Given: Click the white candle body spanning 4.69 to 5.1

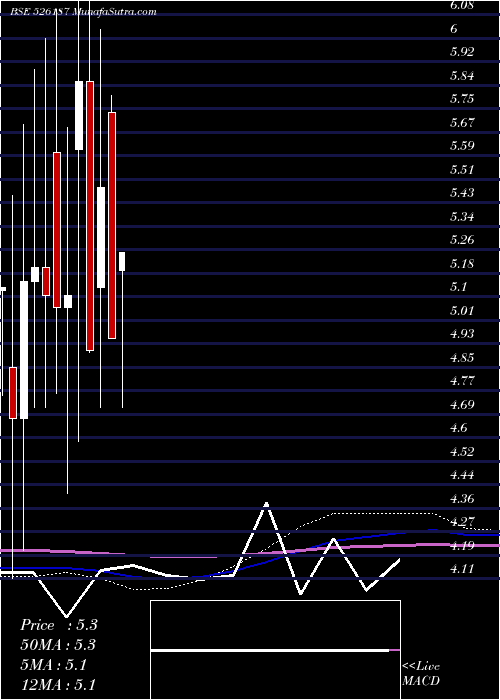Looking at the screenshot, I should tap(24, 350).
